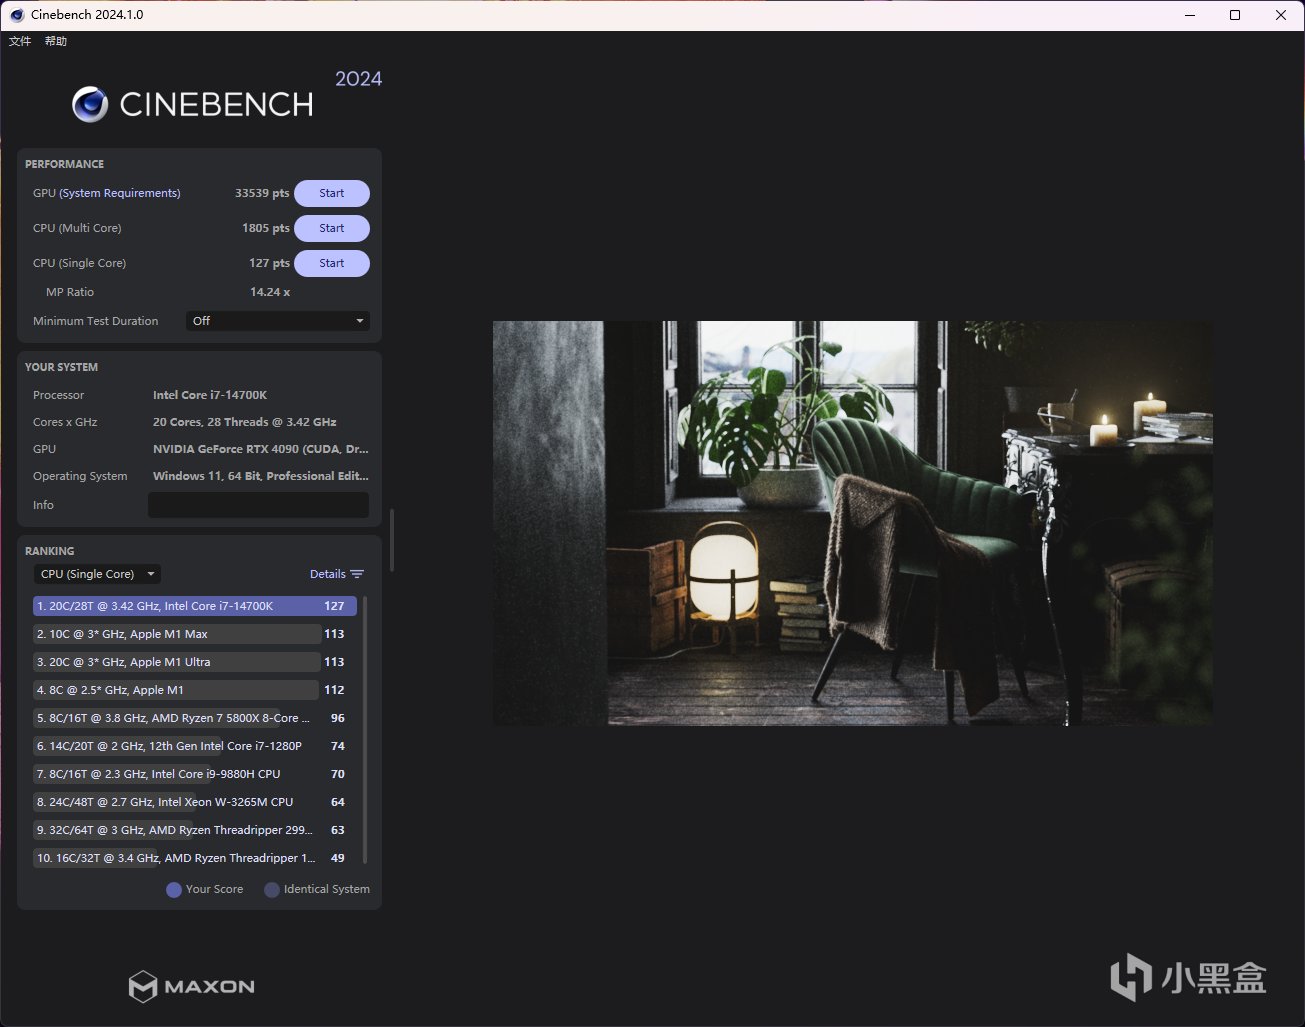
Task: Open the System Requirements link
Action: [x=120, y=193]
